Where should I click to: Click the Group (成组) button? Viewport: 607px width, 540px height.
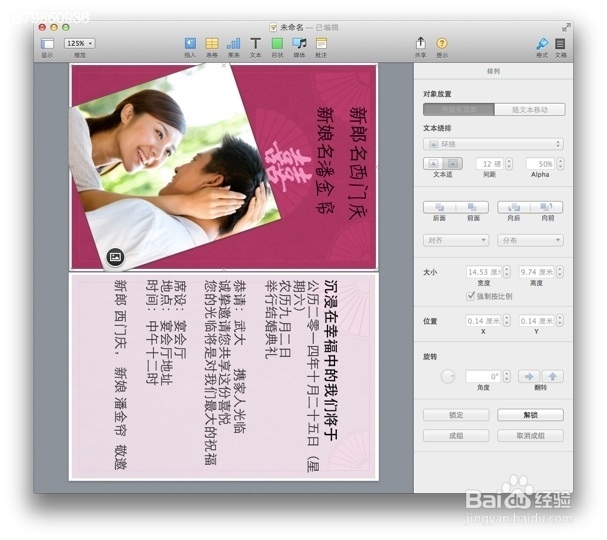[x=456, y=436]
